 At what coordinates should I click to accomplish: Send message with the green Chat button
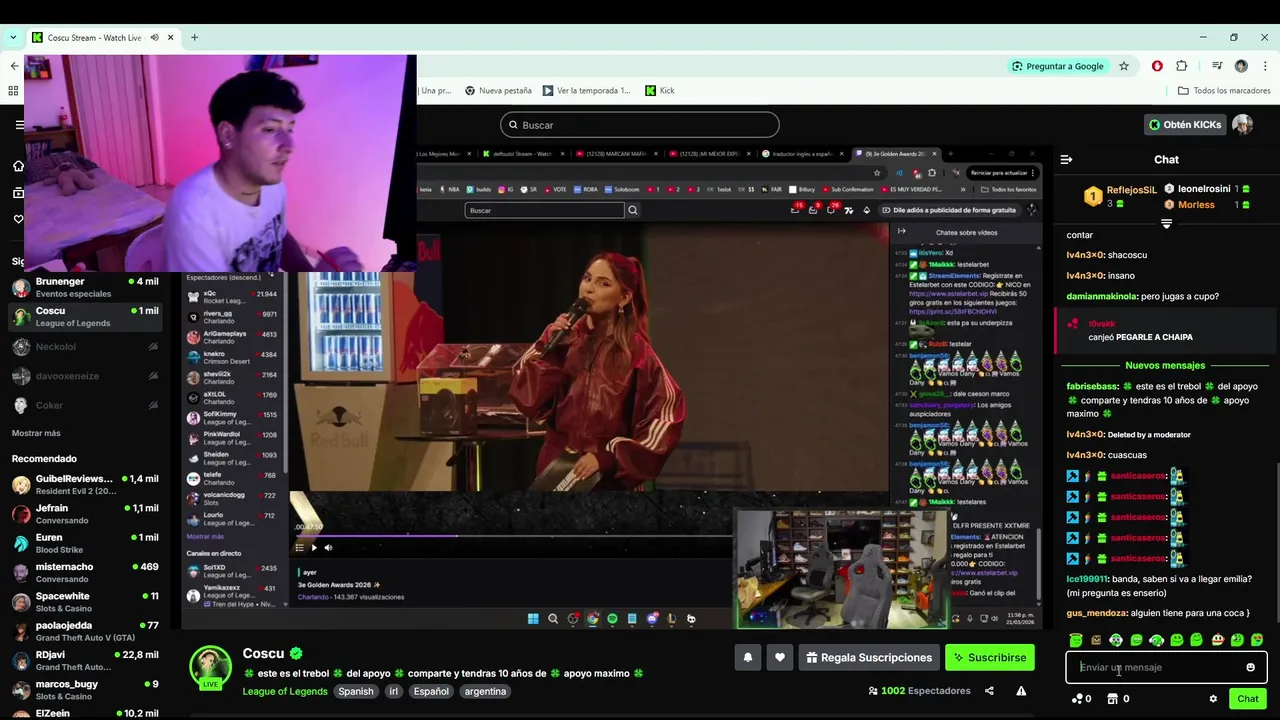[1247, 699]
